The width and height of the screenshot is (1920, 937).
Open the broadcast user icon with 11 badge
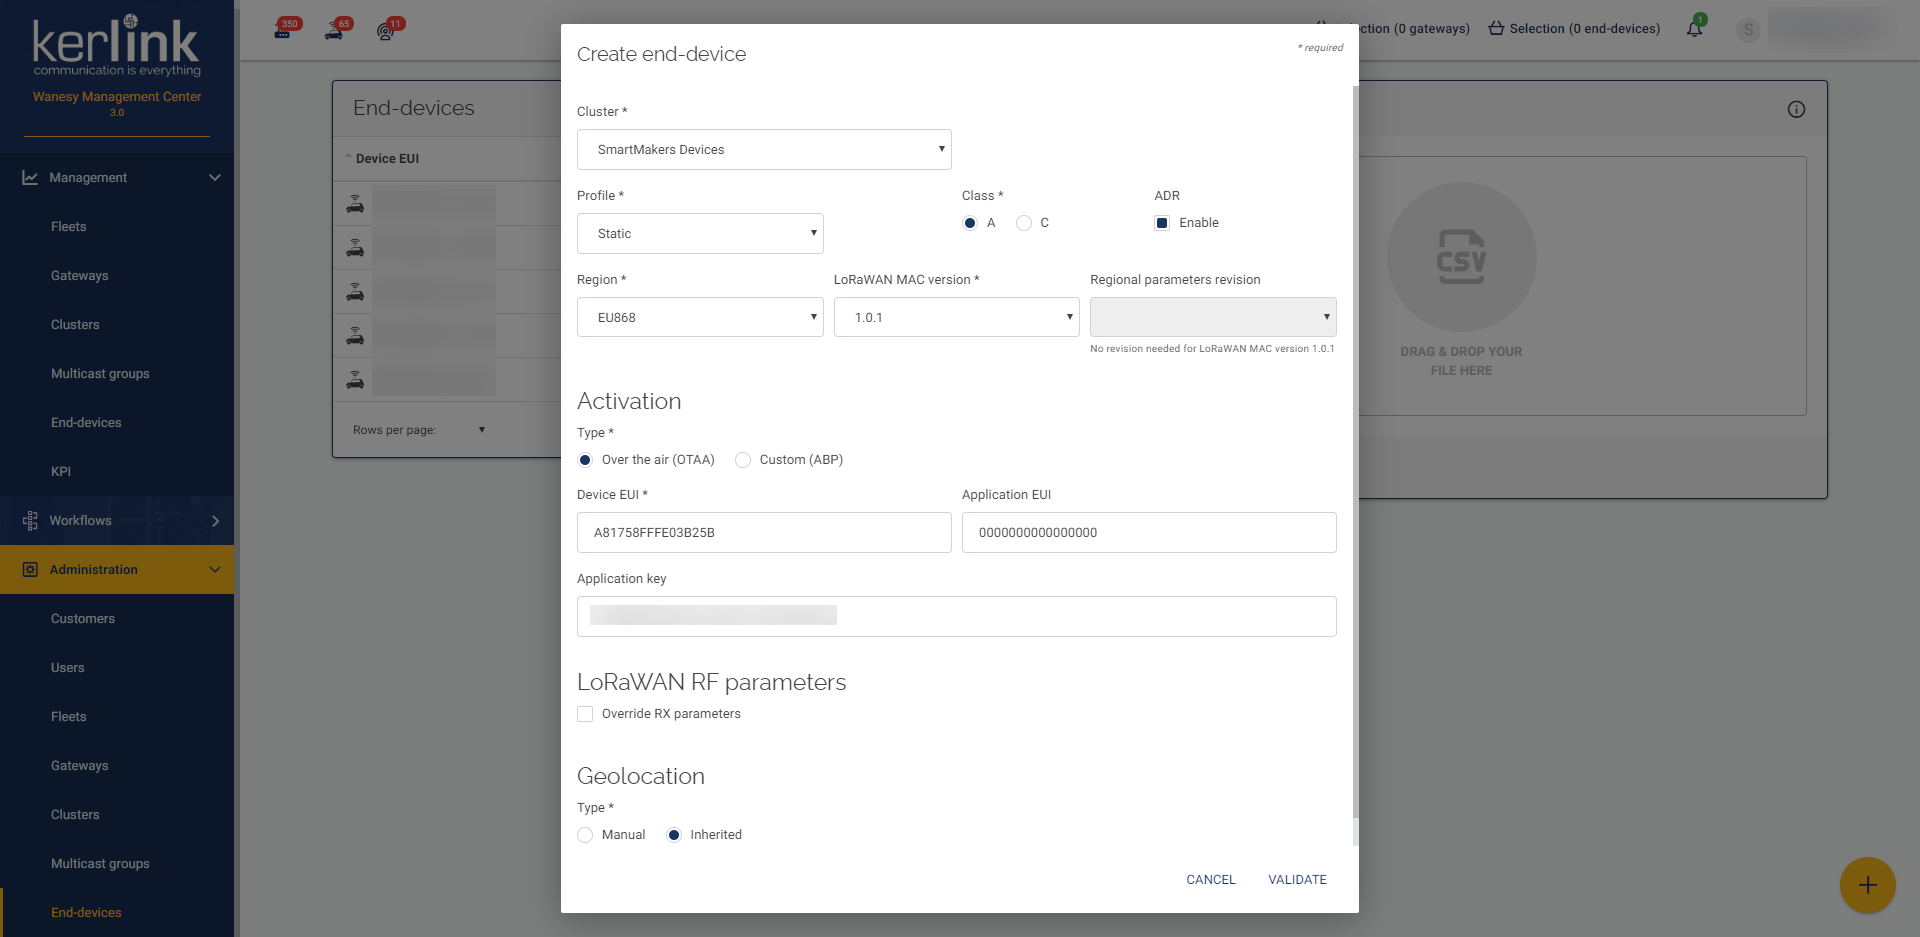coord(385,31)
